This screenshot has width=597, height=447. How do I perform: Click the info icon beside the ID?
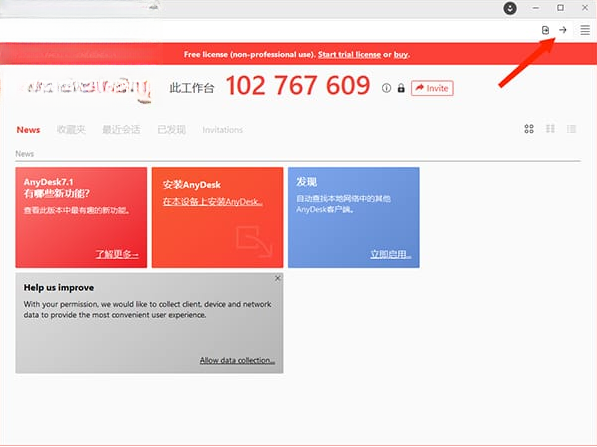point(386,88)
